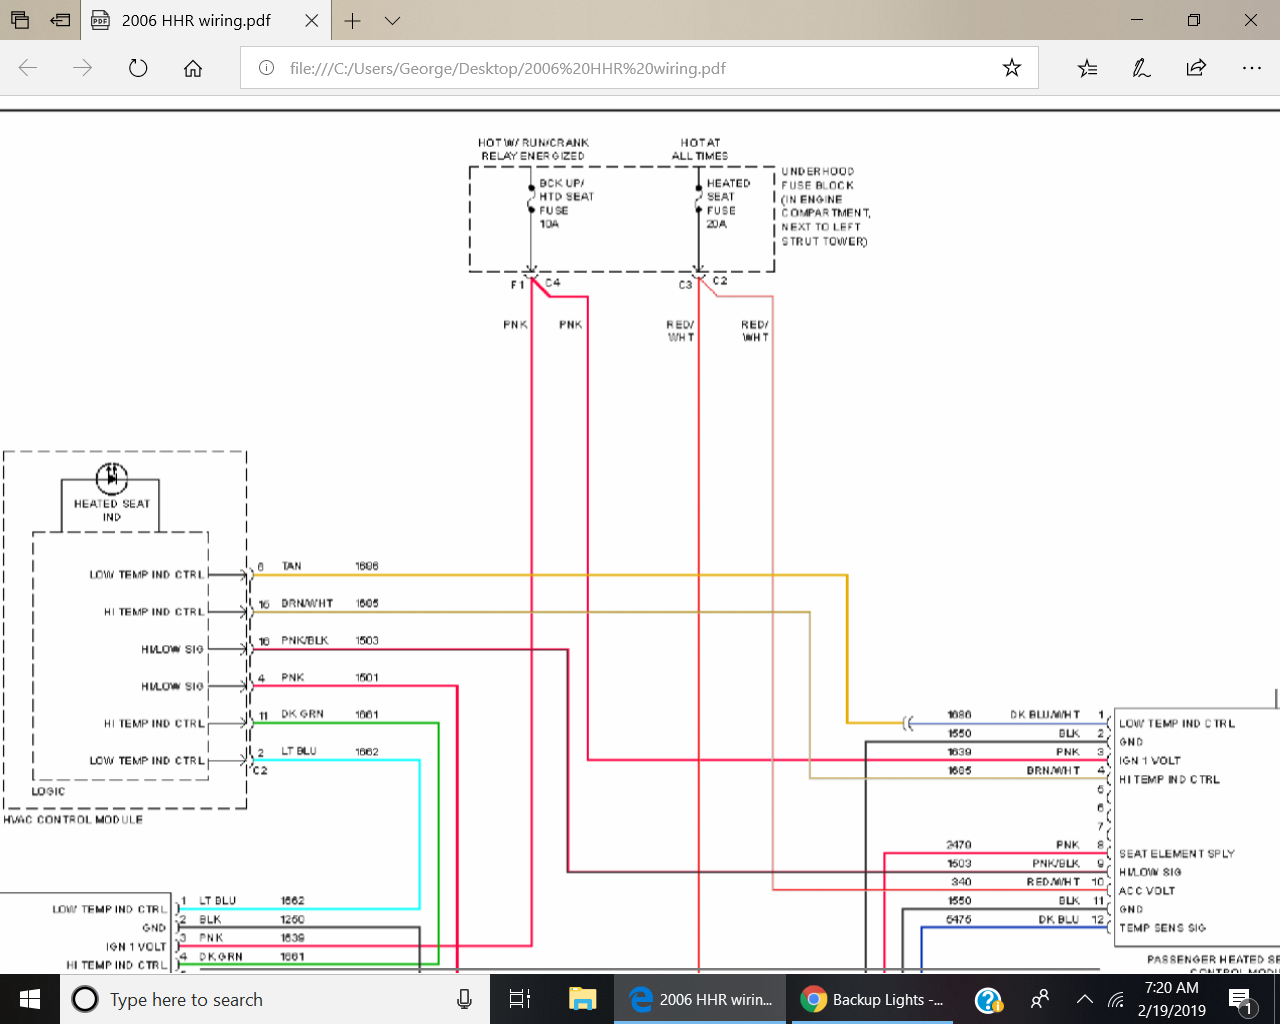Go to the Home page icon

coord(193,68)
